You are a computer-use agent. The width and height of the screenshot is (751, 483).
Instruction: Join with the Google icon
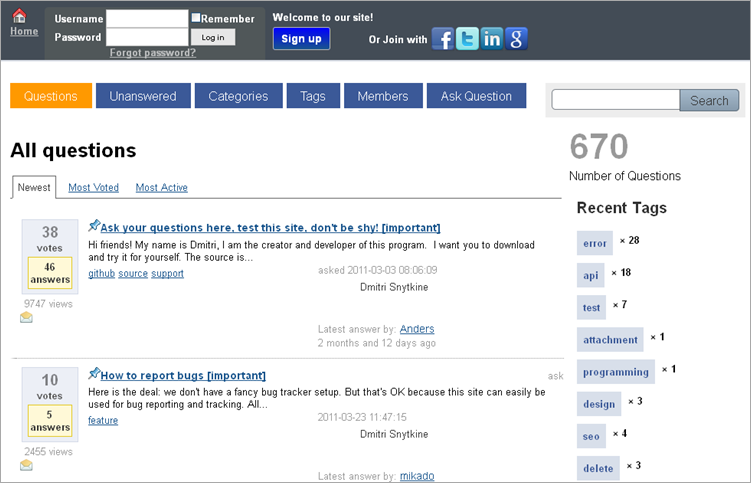[516, 39]
